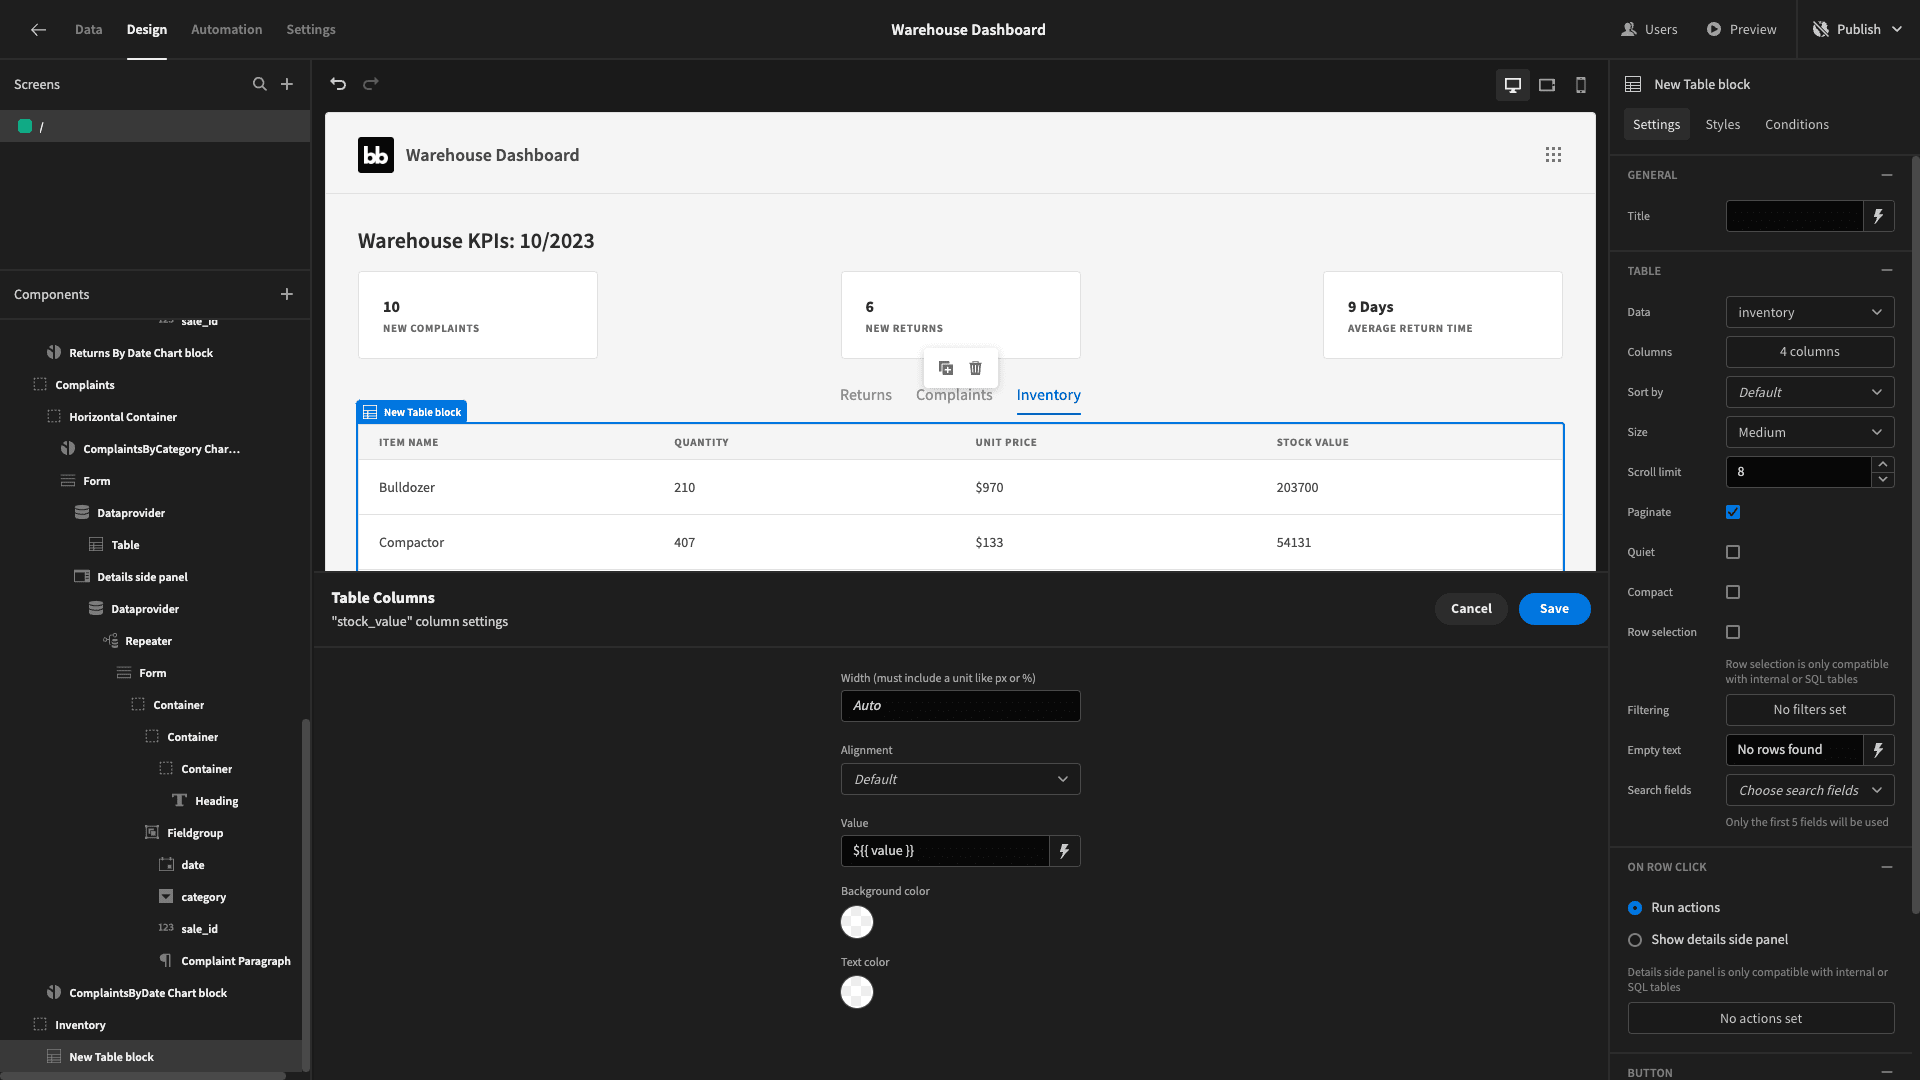This screenshot has width=1920, height=1080.
Task: Enable the Quiet checkbox
Action: (x=1733, y=552)
